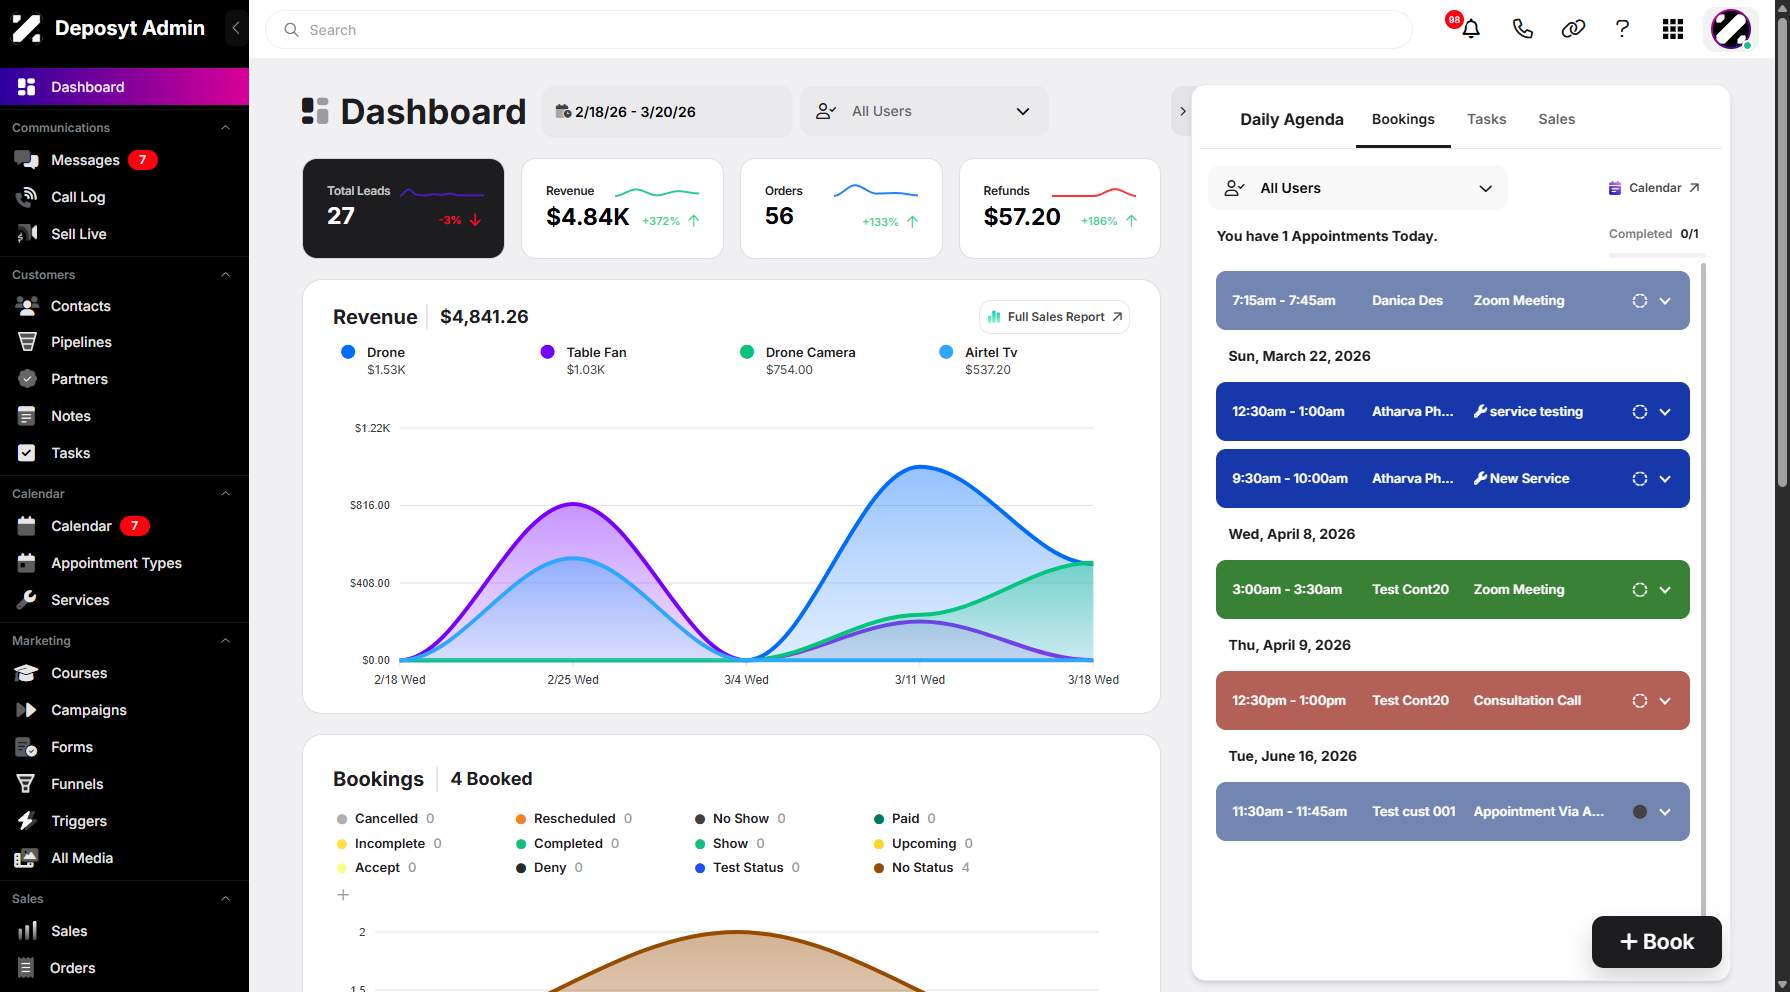Image resolution: width=1790 pixels, height=992 pixels.
Task: Open the apps grid menu
Action: coord(1673,29)
